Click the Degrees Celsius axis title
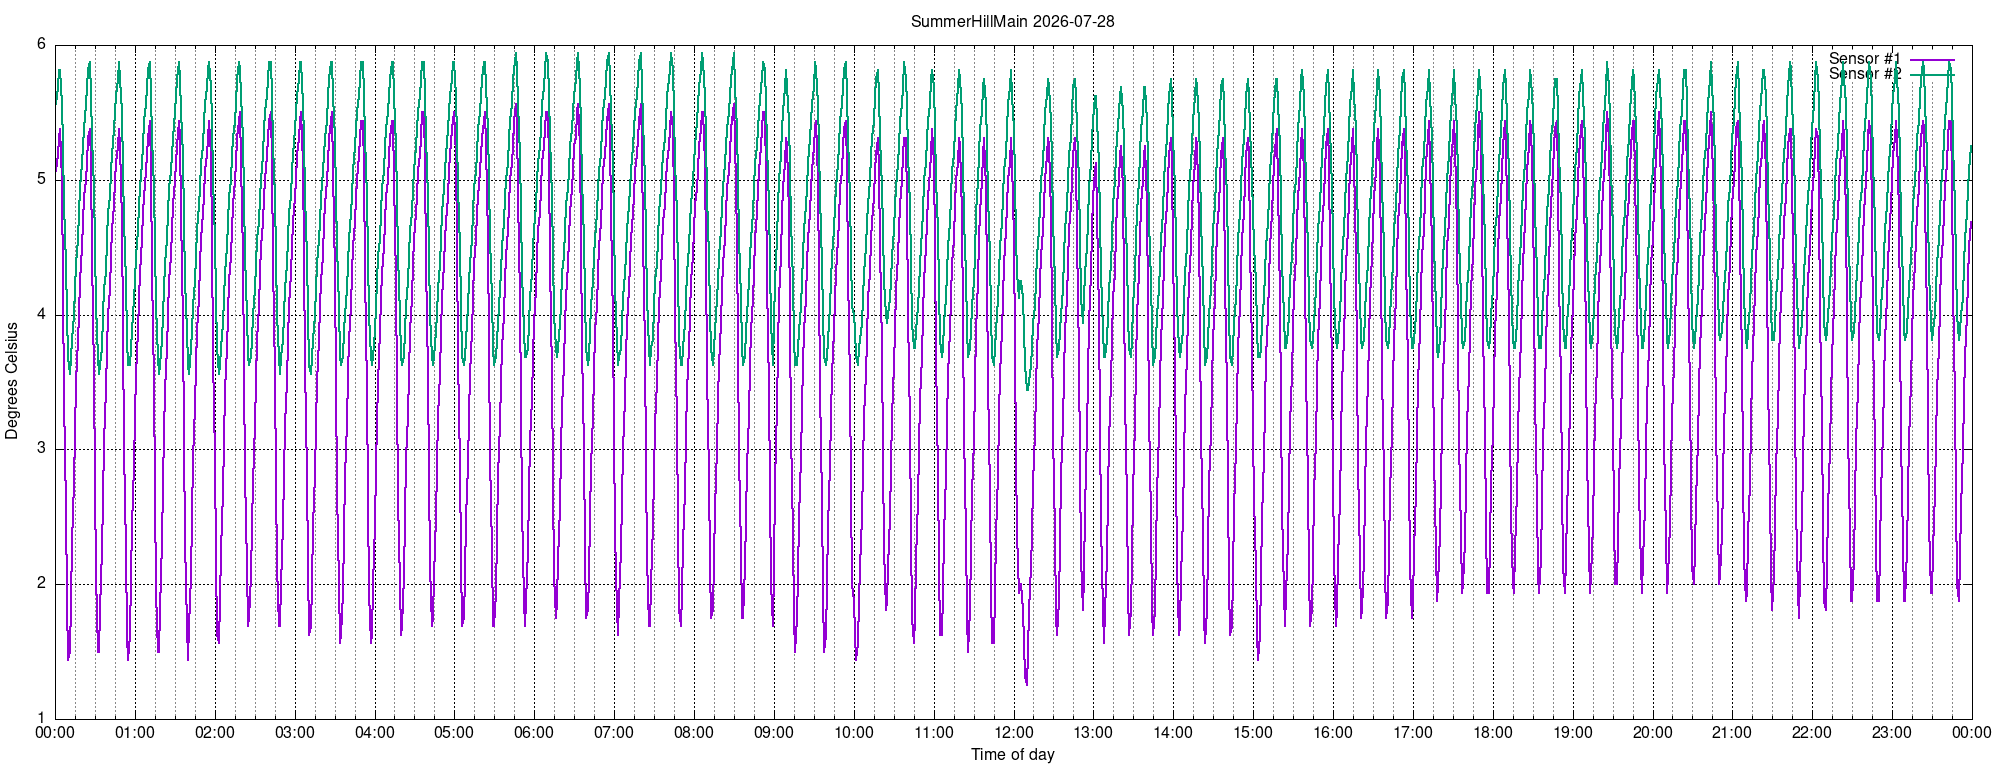The width and height of the screenshot is (2000, 768). (x=12, y=381)
